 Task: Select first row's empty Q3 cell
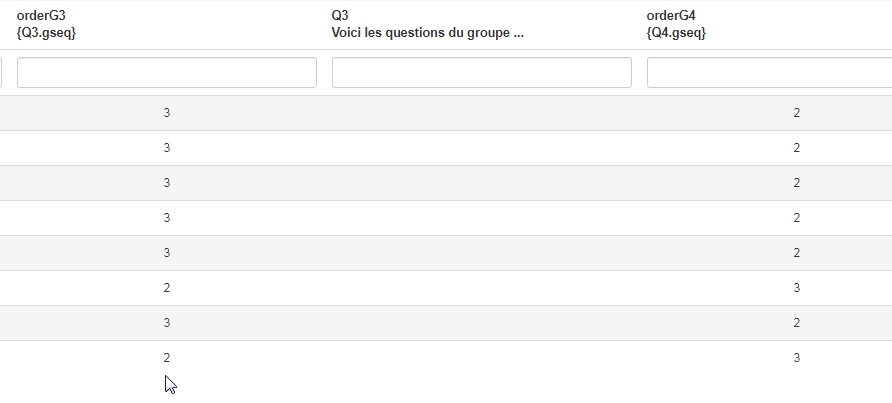point(481,113)
